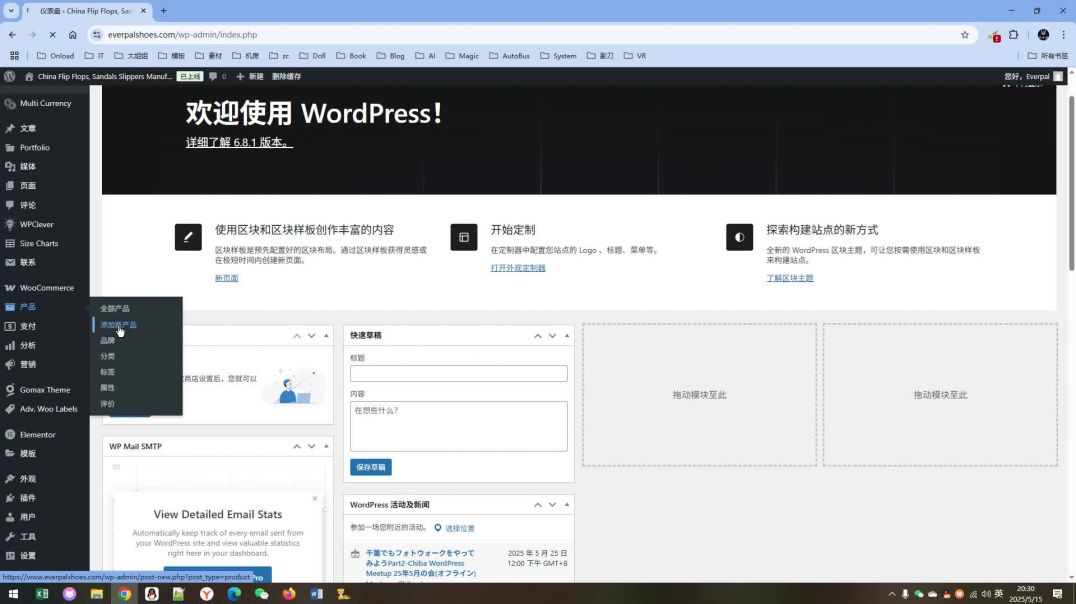
Task: Click 删除缓存 in the admin bar
Action: pyautogui.click(x=286, y=76)
